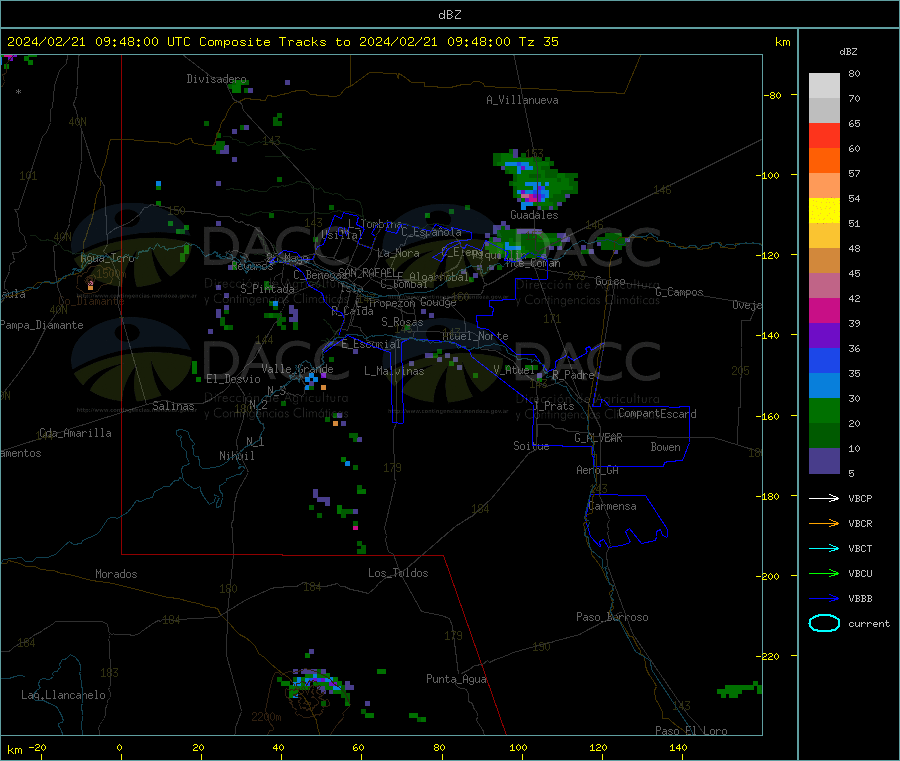The width and height of the screenshot is (900, 761).
Task: Click the 'Cda_Amarilla' map label
Action: [75, 433]
